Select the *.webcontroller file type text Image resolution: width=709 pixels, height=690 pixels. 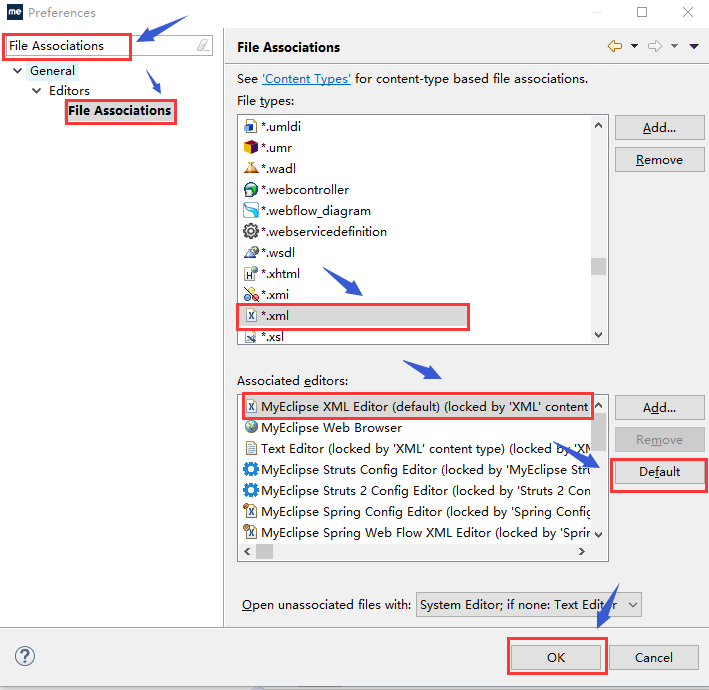point(305,189)
